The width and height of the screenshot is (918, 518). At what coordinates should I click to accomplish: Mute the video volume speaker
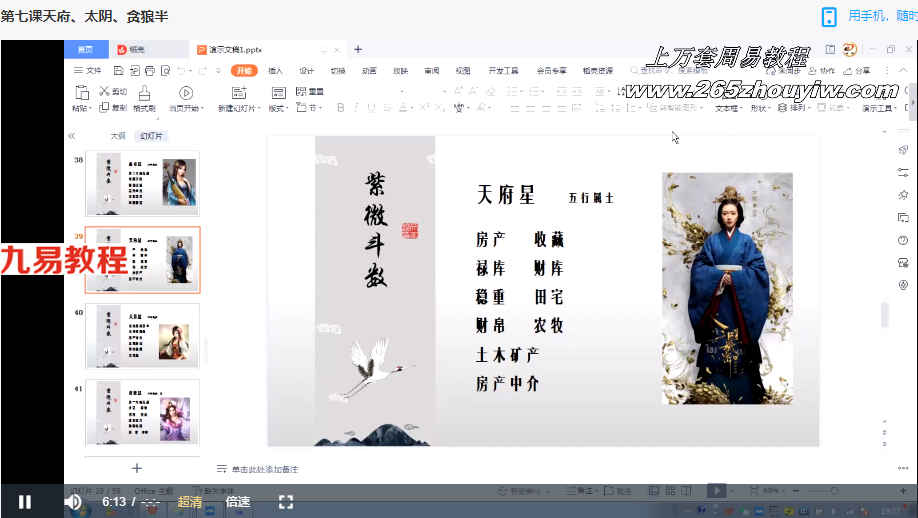click(73, 502)
